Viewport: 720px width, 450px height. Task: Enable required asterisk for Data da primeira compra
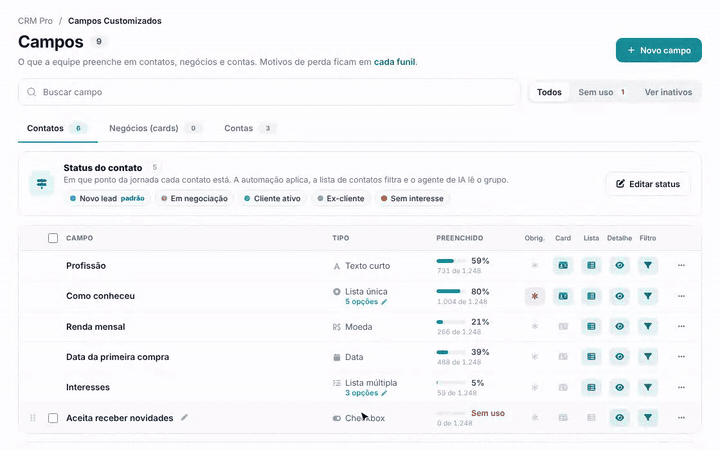click(x=534, y=357)
